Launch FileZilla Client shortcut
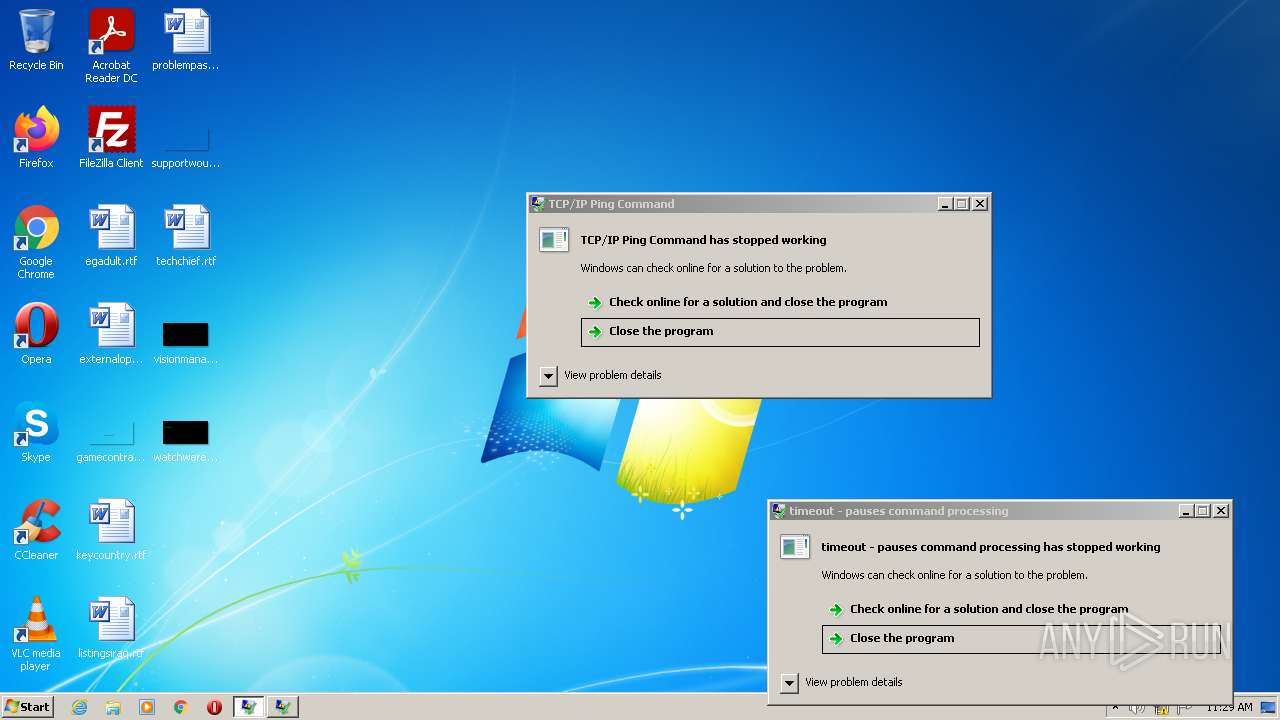 click(111, 138)
